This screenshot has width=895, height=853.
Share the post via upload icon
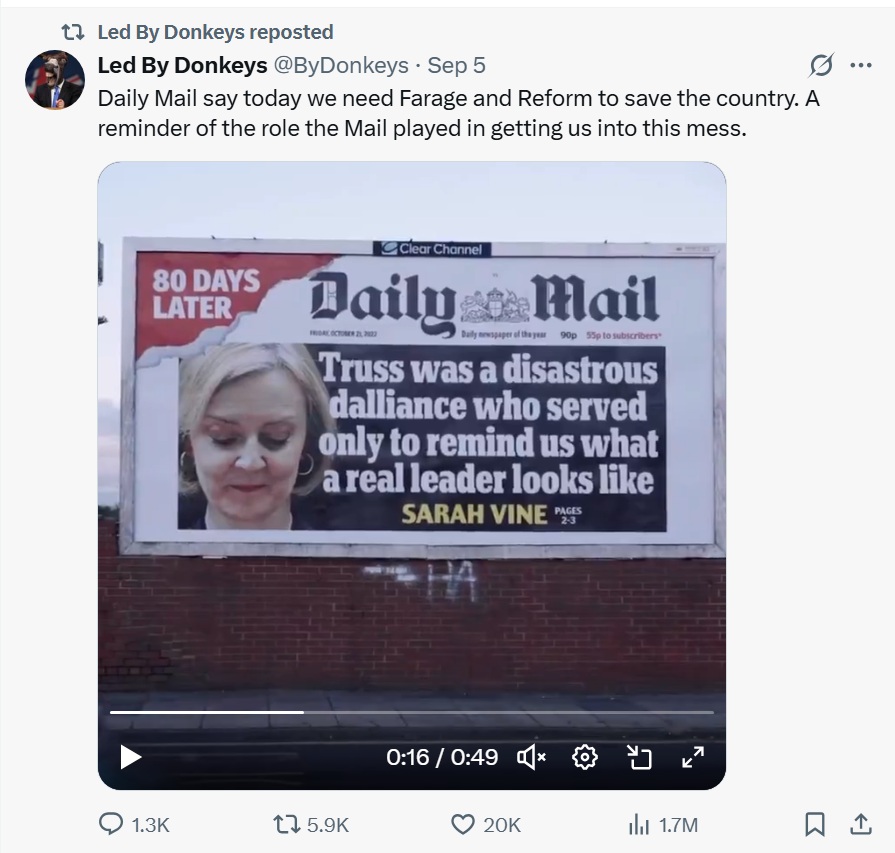(x=860, y=824)
